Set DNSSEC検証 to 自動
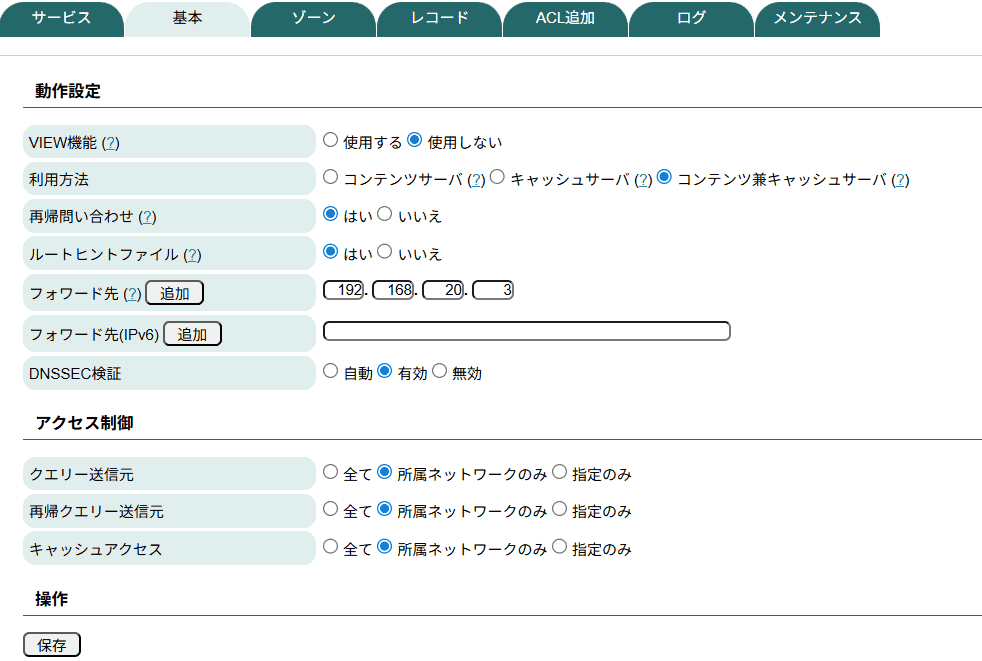This screenshot has width=982, height=661. pyautogui.click(x=331, y=372)
